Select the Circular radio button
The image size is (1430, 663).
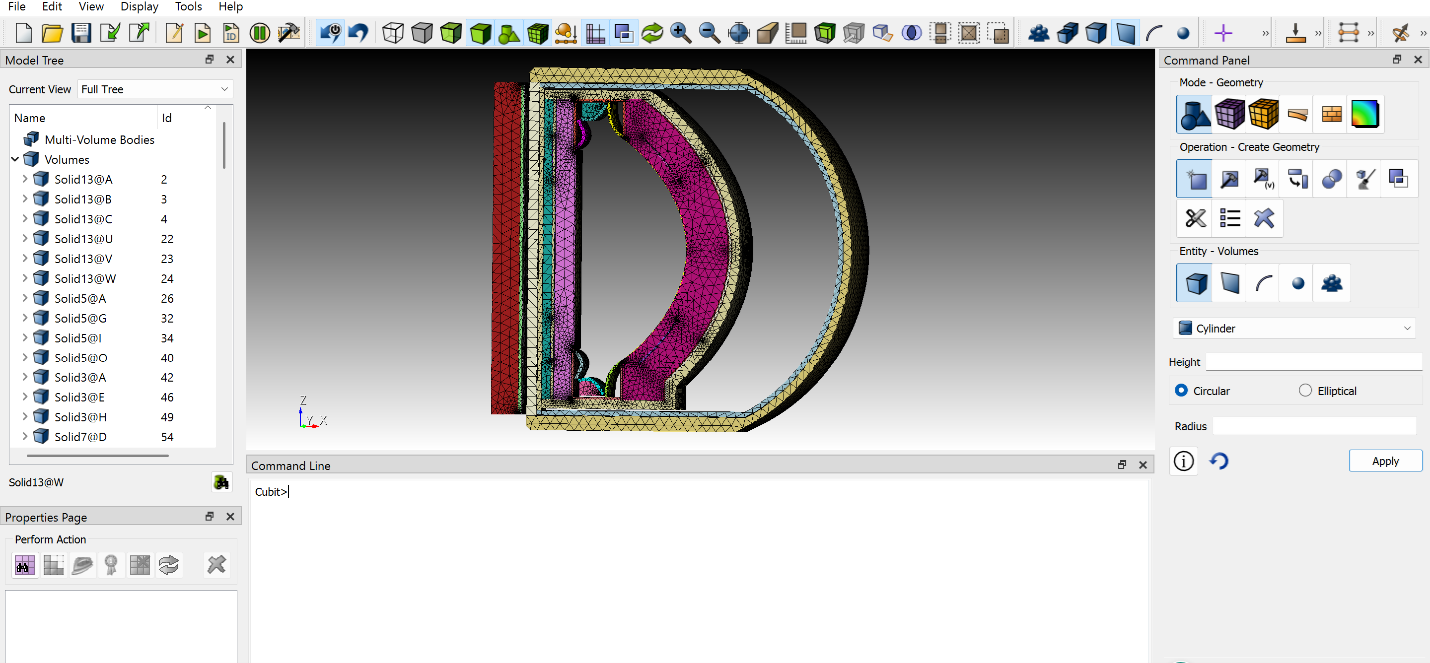(x=1182, y=391)
